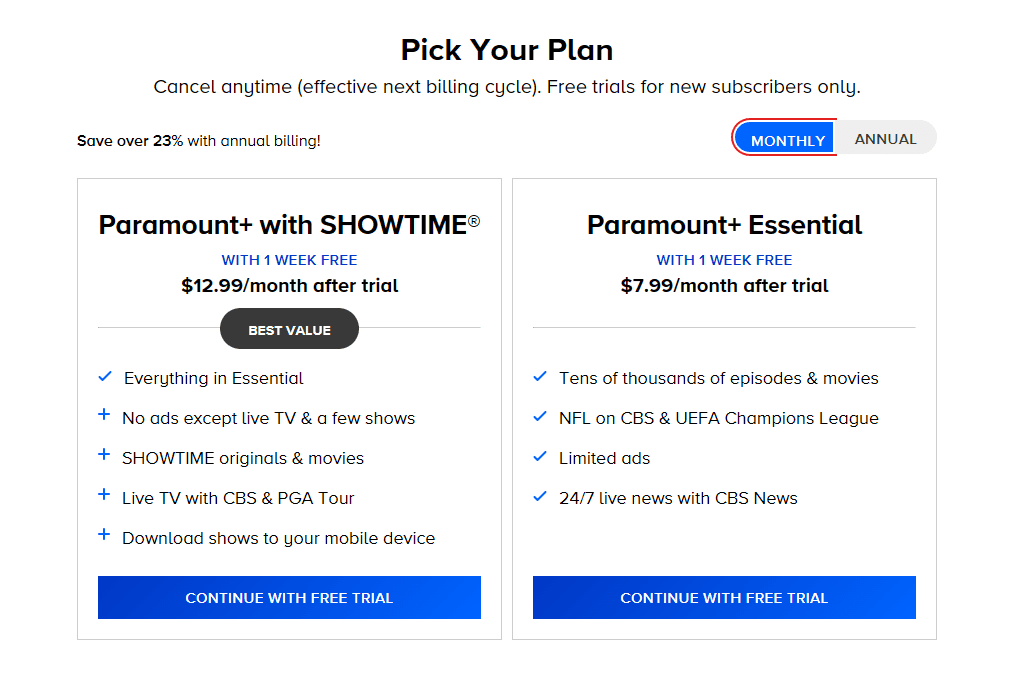Continue with free trial for SHOWTIME plan
The height and width of the screenshot is (676, 1014).
(289, 597)
